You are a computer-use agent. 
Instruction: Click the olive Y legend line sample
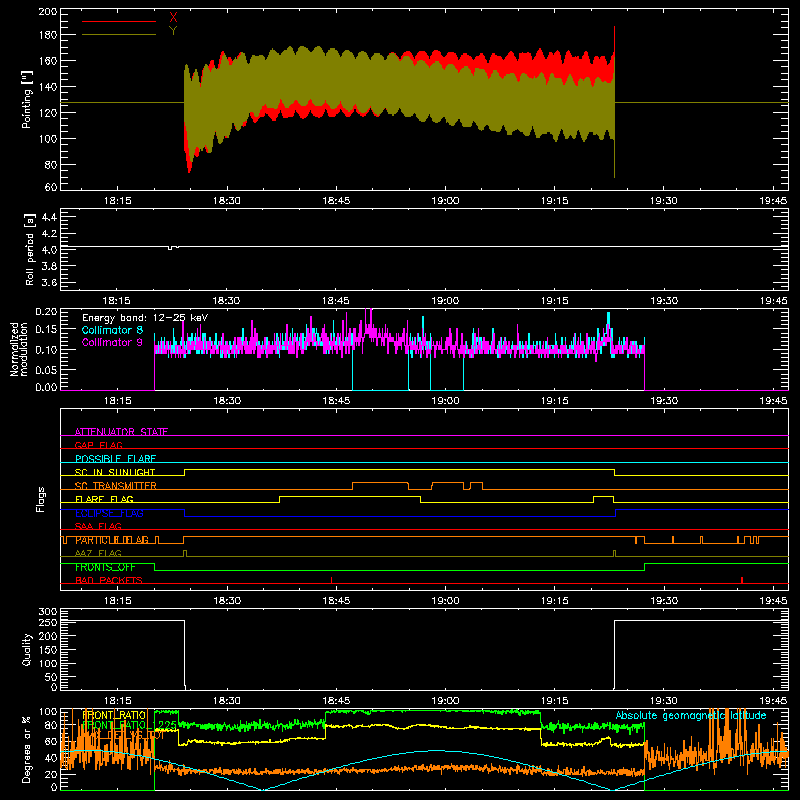pos(119,35)
